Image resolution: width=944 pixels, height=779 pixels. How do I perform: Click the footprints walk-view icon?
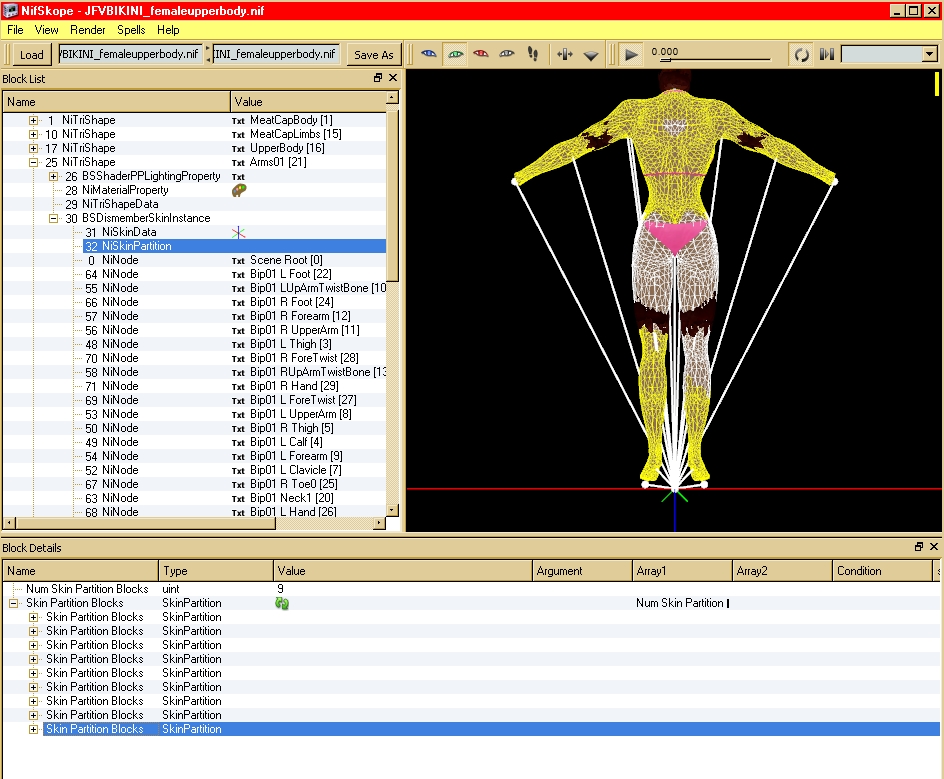[x=533, y=54]
